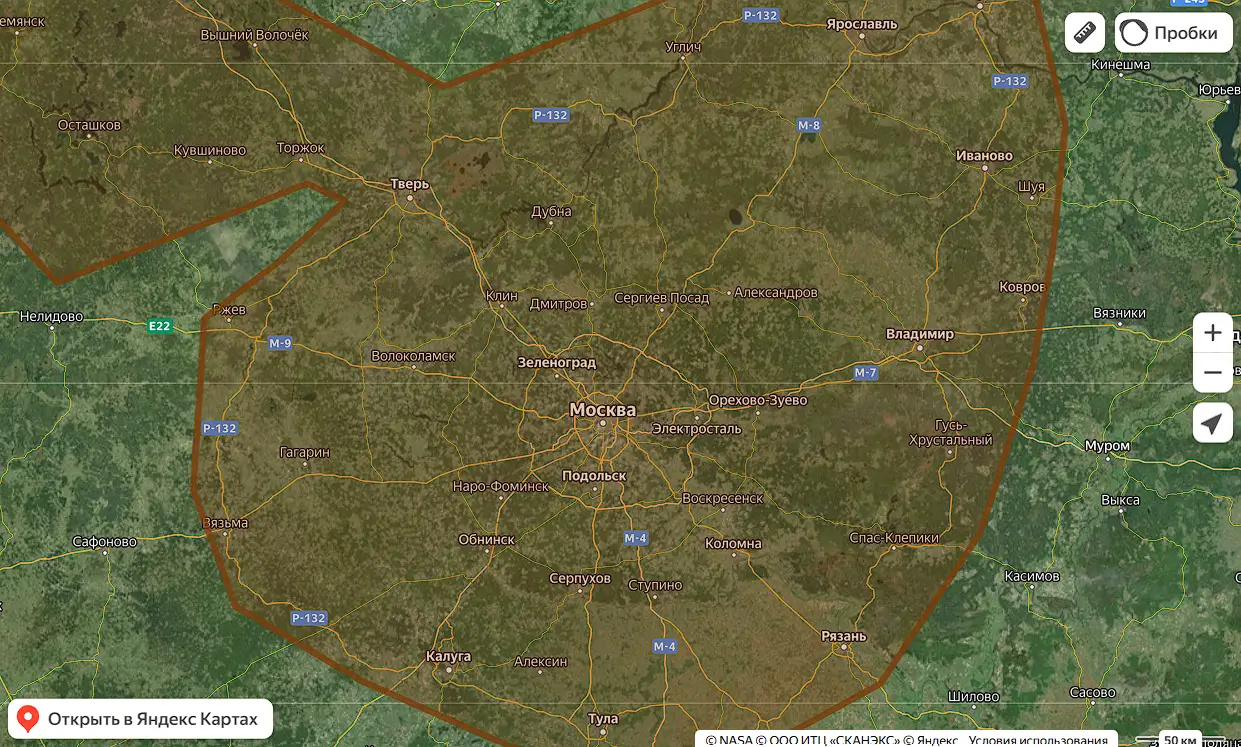The image size is (1241, 747).
Task: Select the Ярославль city label
Action: click(862, 24)
